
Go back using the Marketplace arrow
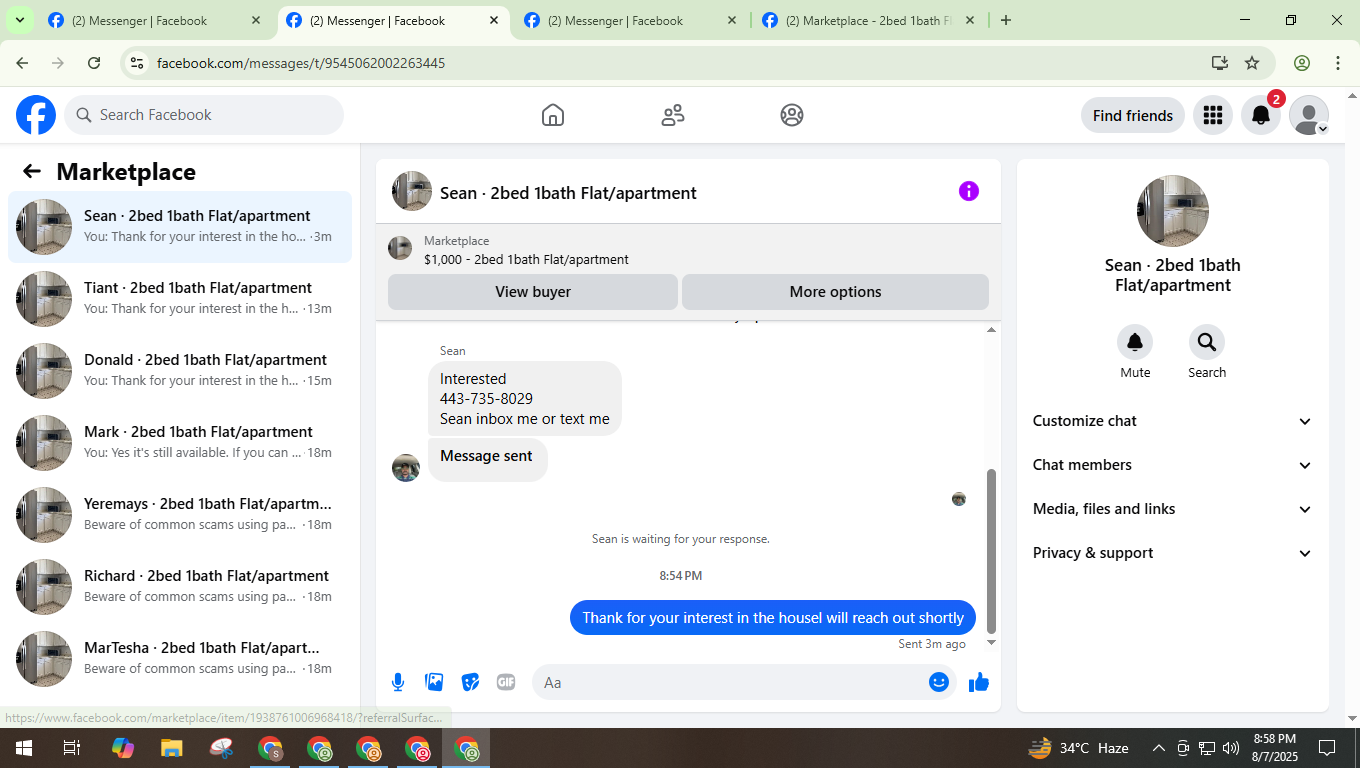[32, 172]
